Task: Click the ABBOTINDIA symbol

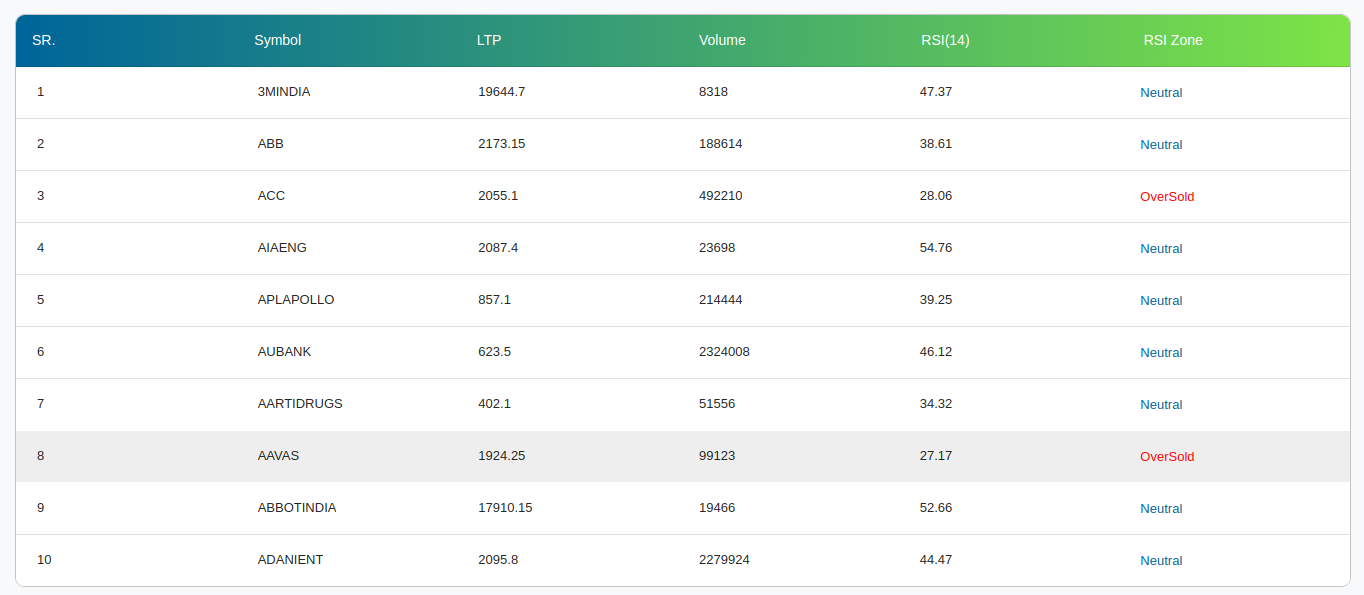Action: 297,508
